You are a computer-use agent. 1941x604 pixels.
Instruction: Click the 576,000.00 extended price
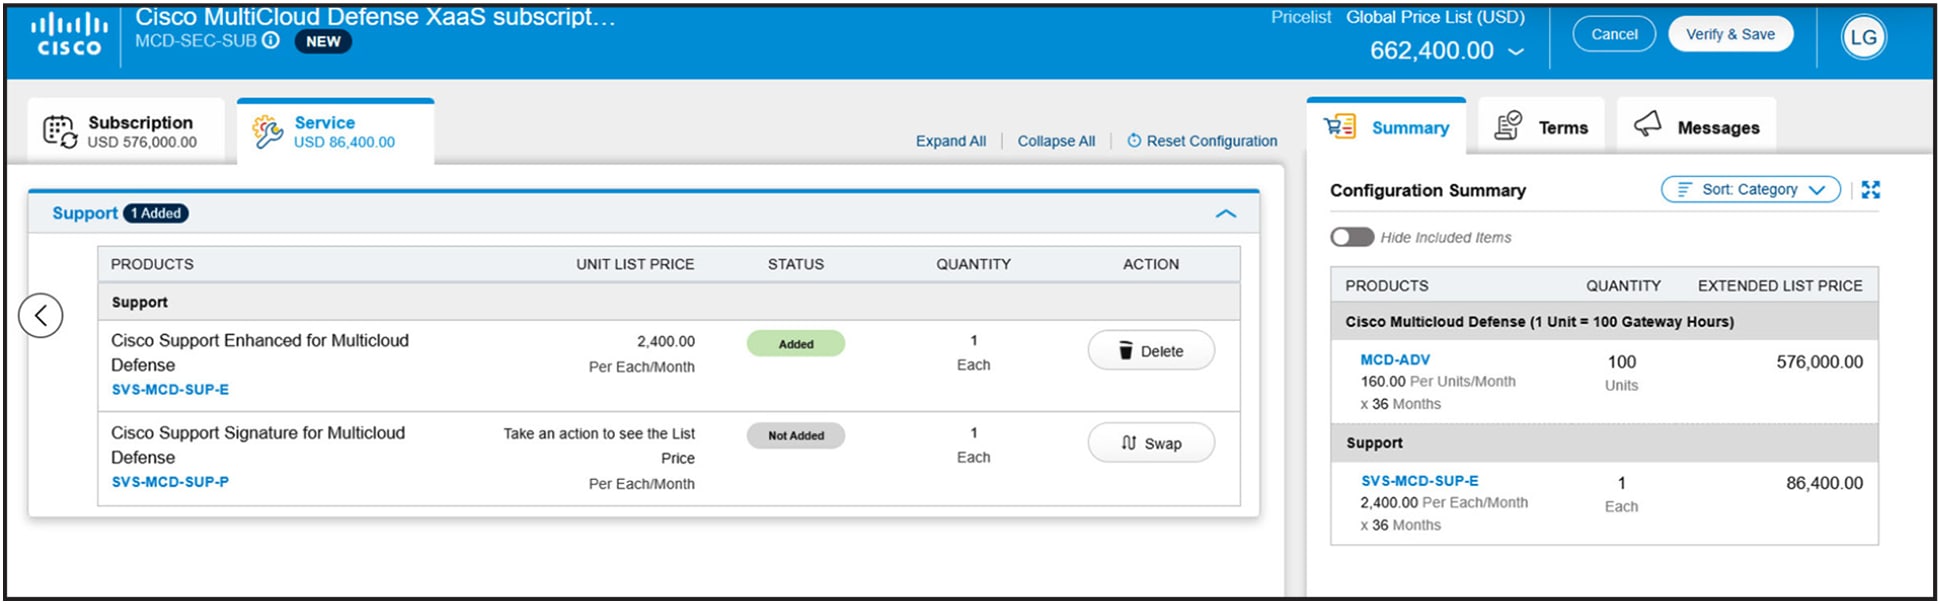click(x=1820, y=362)
